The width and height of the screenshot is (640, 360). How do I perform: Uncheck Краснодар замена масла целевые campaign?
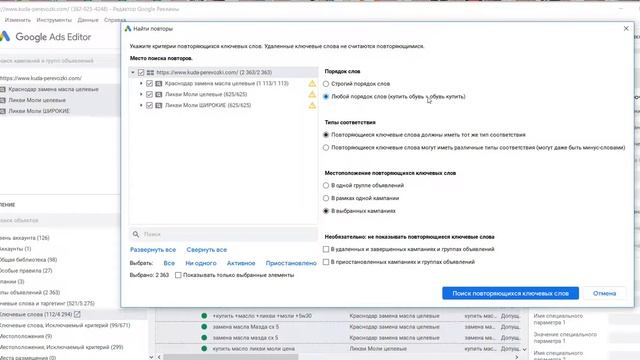[x=149, y=83]
